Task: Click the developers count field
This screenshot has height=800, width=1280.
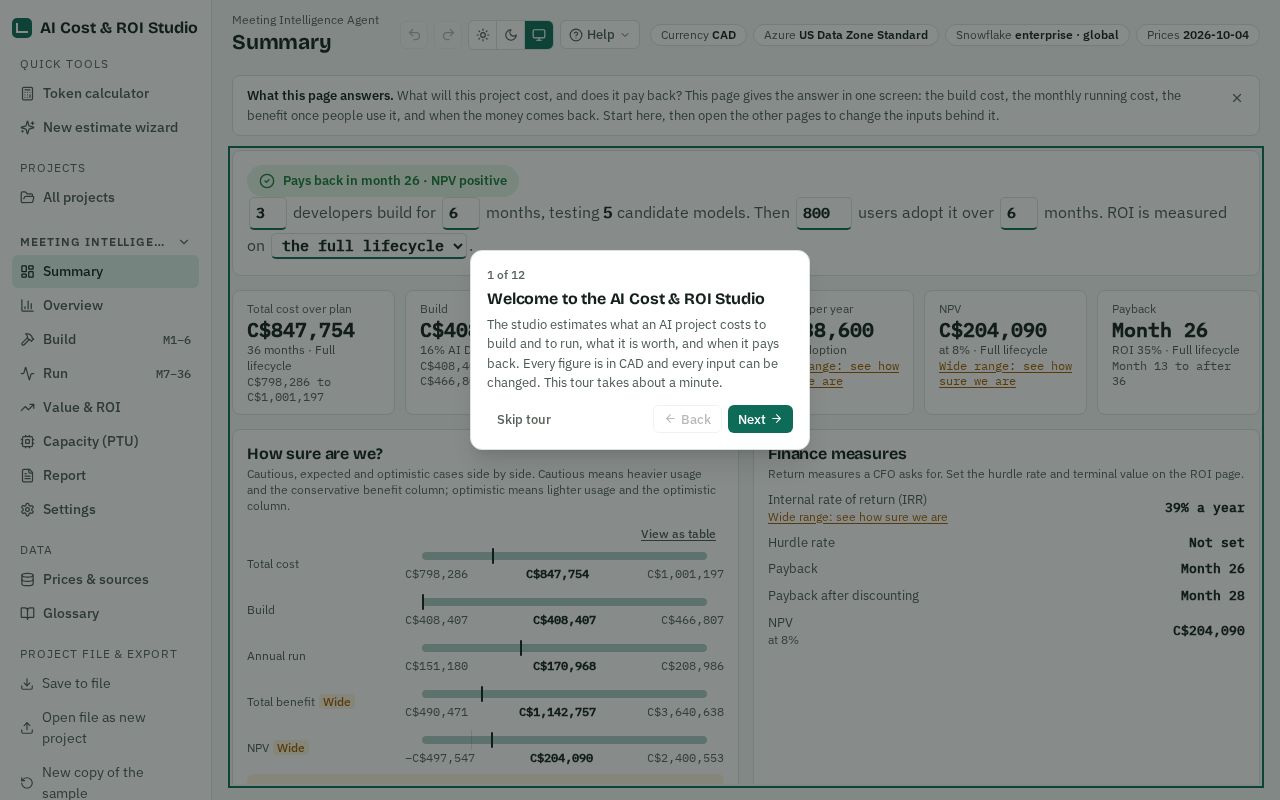Action: [x=268, y=213]
